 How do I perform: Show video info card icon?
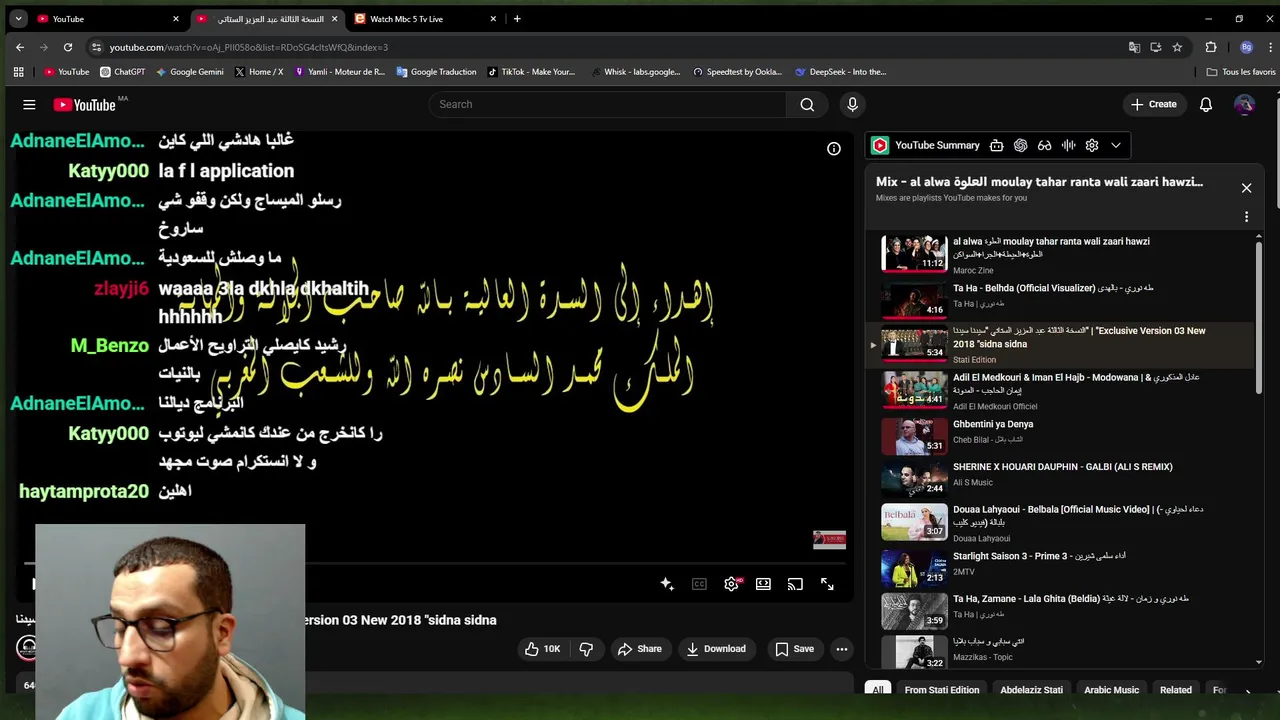click(x=834, y=149)
